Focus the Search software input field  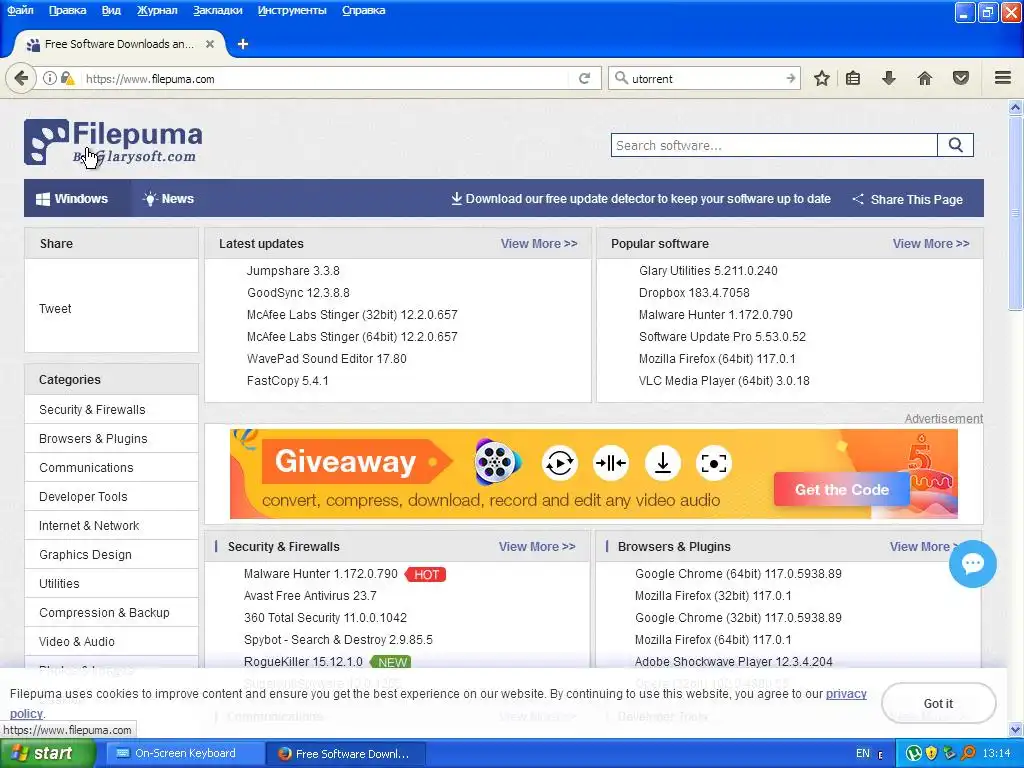coord(774,145)
